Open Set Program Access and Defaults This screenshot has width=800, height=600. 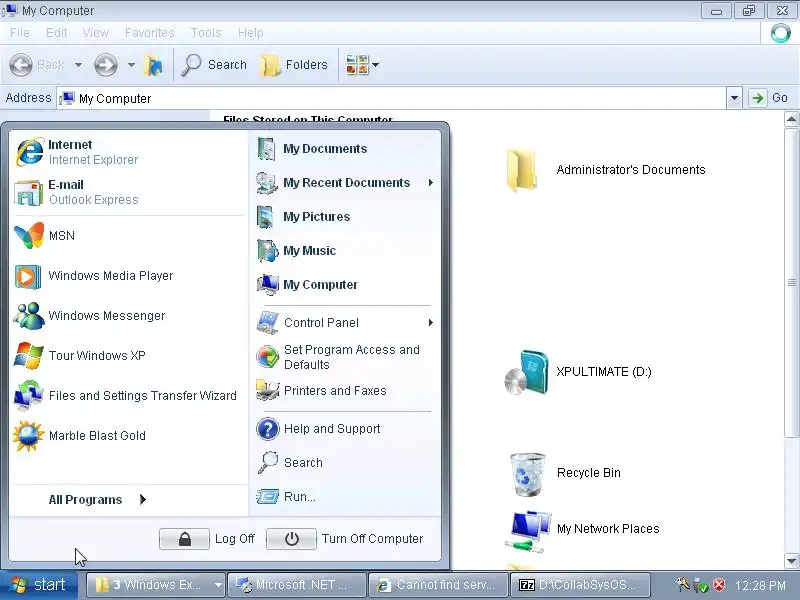[x=346, y=357]
